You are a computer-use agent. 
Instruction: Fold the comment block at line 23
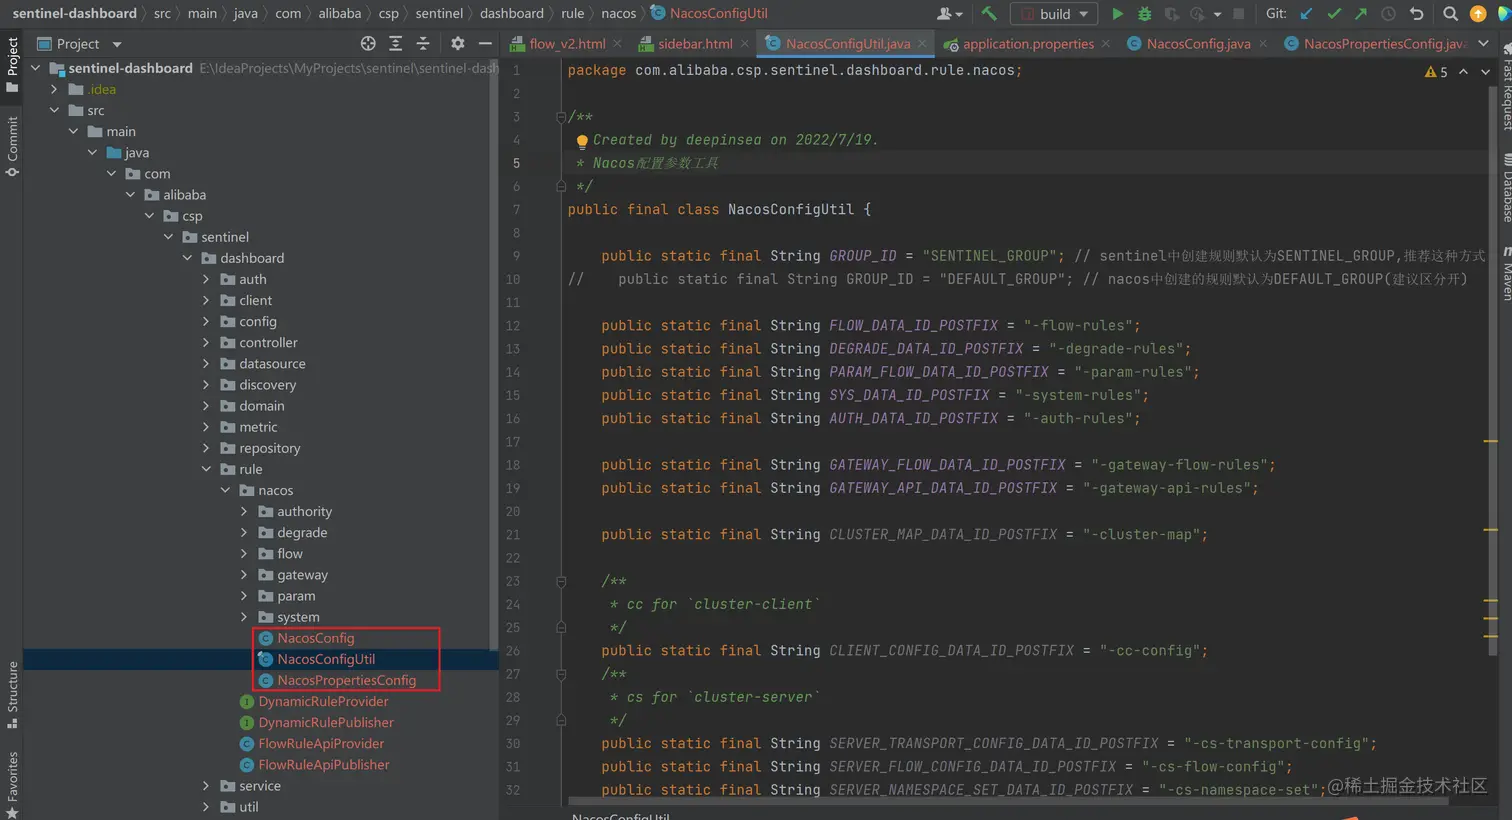tap(561, 581)
